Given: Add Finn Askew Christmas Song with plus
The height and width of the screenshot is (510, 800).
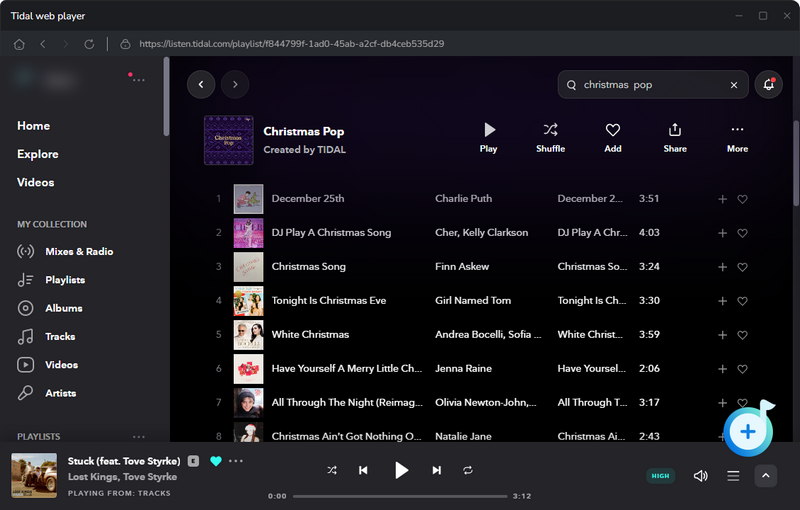Looking at the screenshot, I should coord(722,267).
